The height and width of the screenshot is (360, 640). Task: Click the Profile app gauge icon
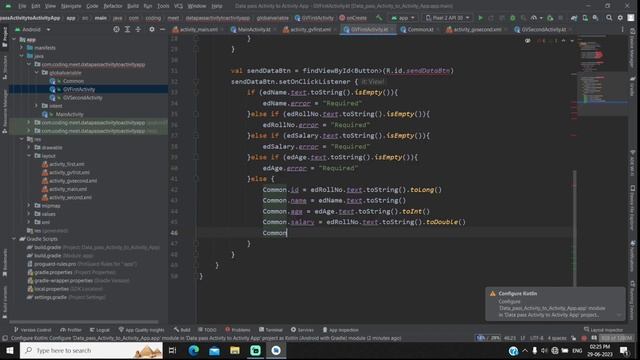(x=534, y=18)
